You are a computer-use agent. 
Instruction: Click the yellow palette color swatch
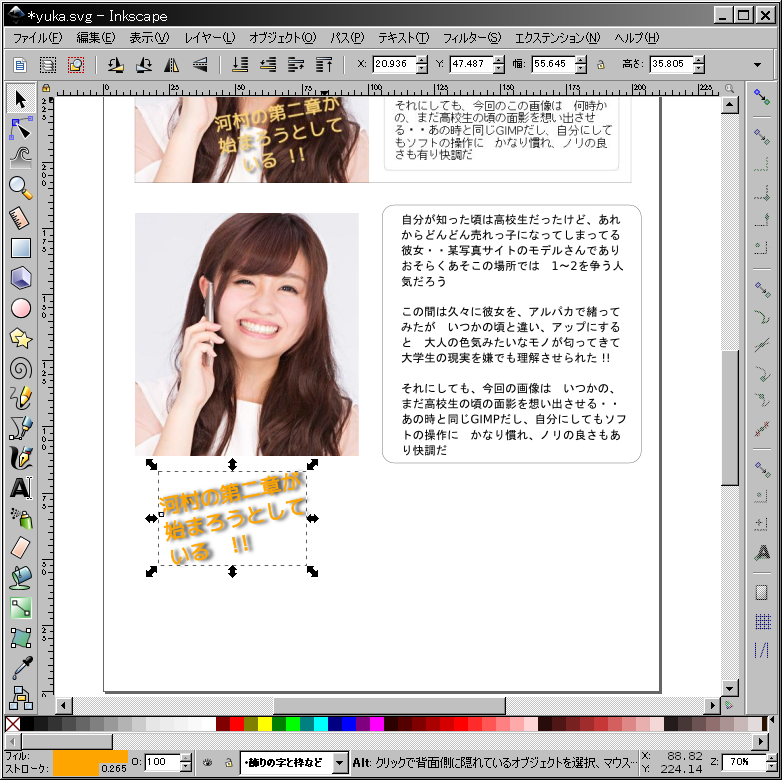click(x=265, y=724)
